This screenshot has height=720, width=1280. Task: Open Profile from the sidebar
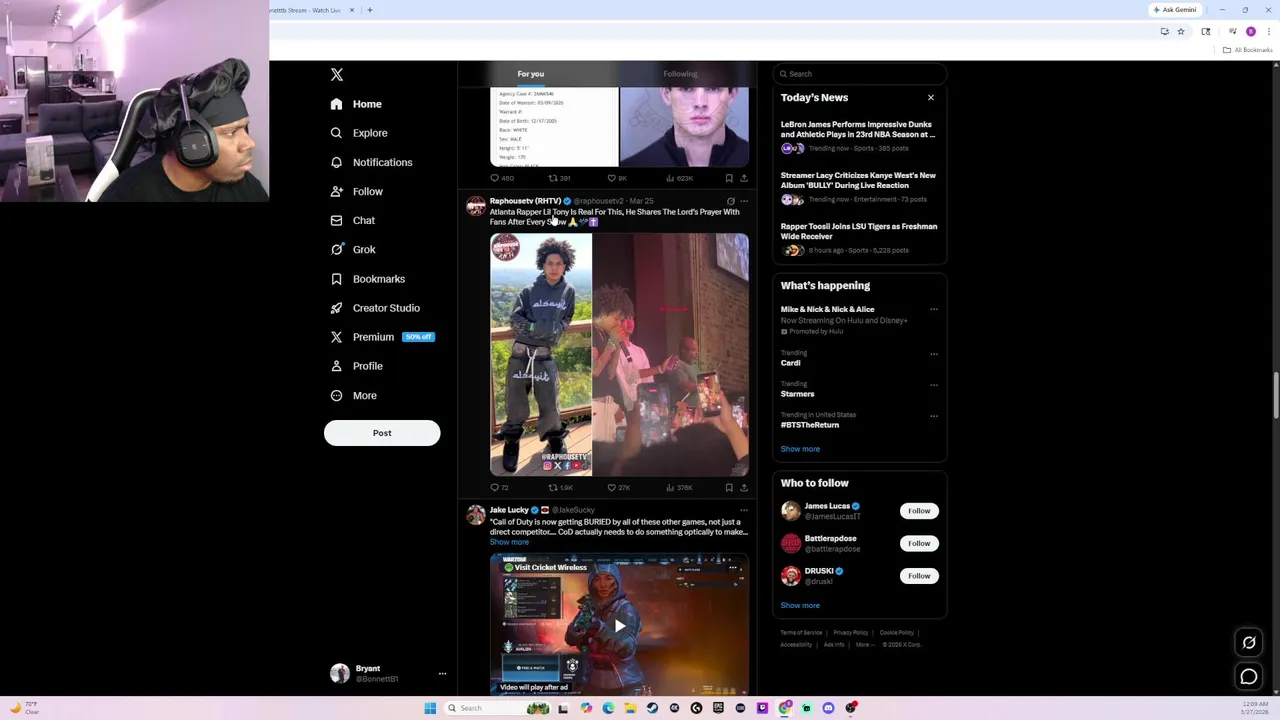point(356,366)
